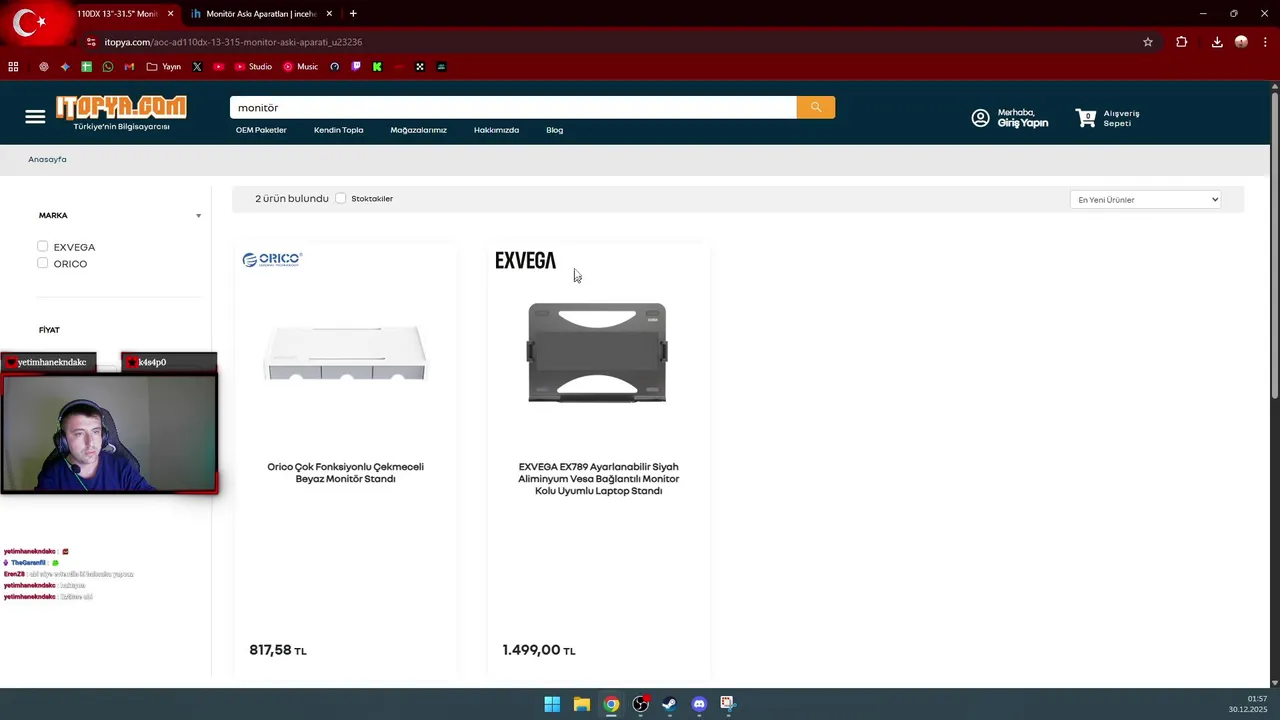Viewport: 1280px width, 720px height.
Task: Click the search field containing "monitör"
Action: pyautogui.click(x=513, y=107)
